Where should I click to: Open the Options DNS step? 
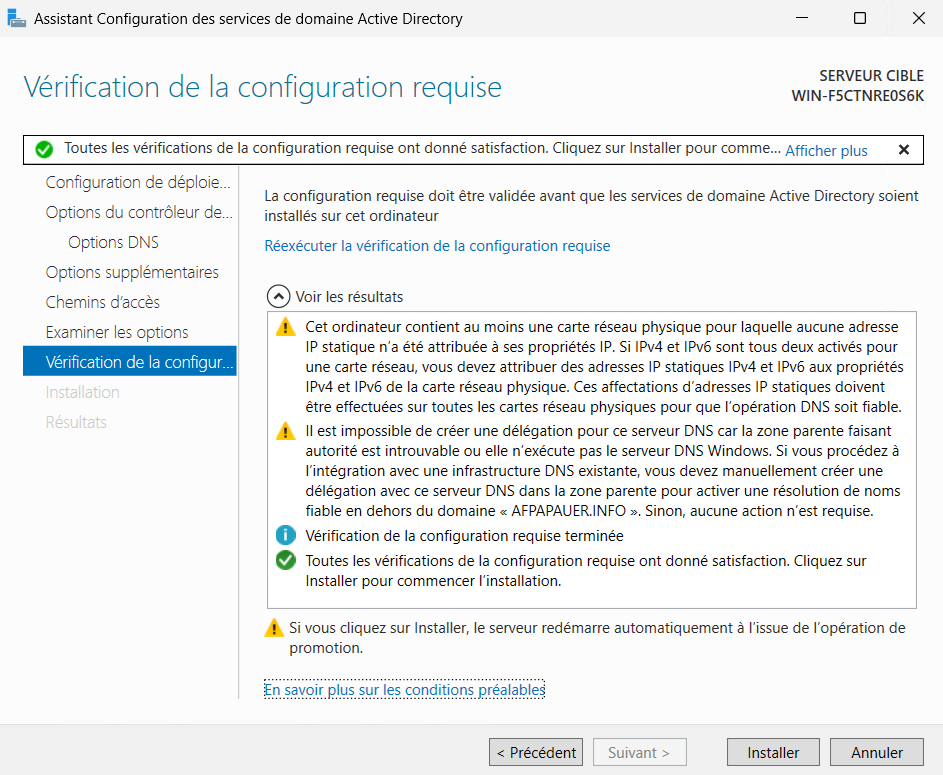coord(113,242)
